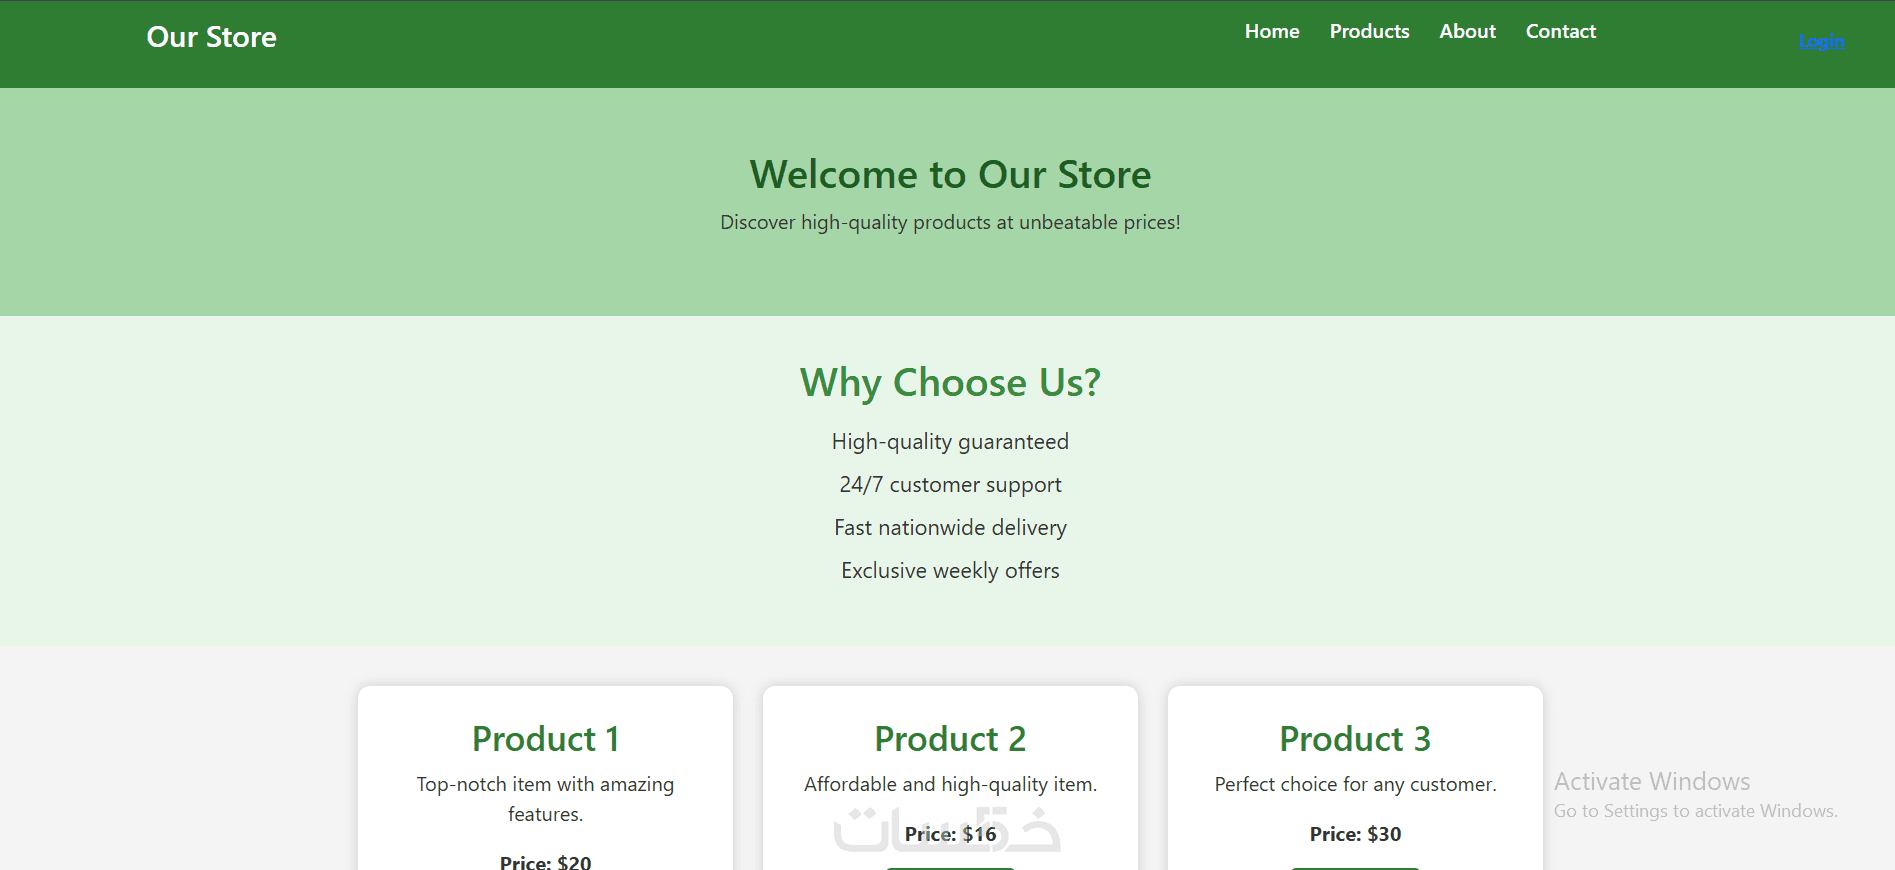This screenshot has height=870, width=1895.
Task: Open the Home navigation link
Action: pyautogui.click(x=1272, y=31)
